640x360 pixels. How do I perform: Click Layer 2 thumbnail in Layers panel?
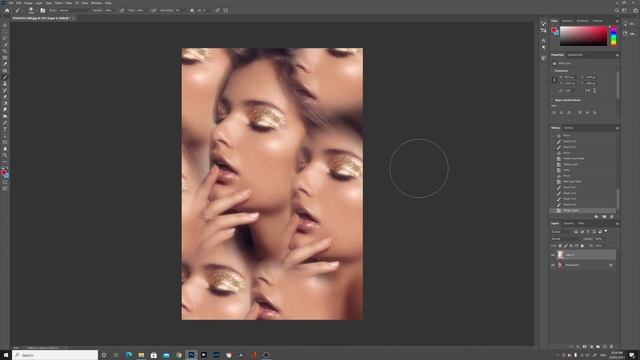coord(560,255)
